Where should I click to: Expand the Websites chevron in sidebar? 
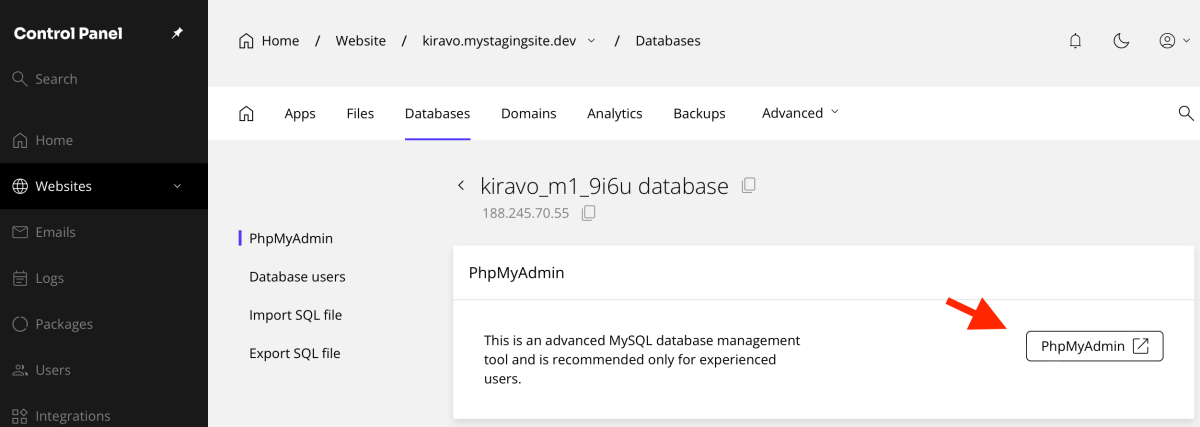(177, 186)
